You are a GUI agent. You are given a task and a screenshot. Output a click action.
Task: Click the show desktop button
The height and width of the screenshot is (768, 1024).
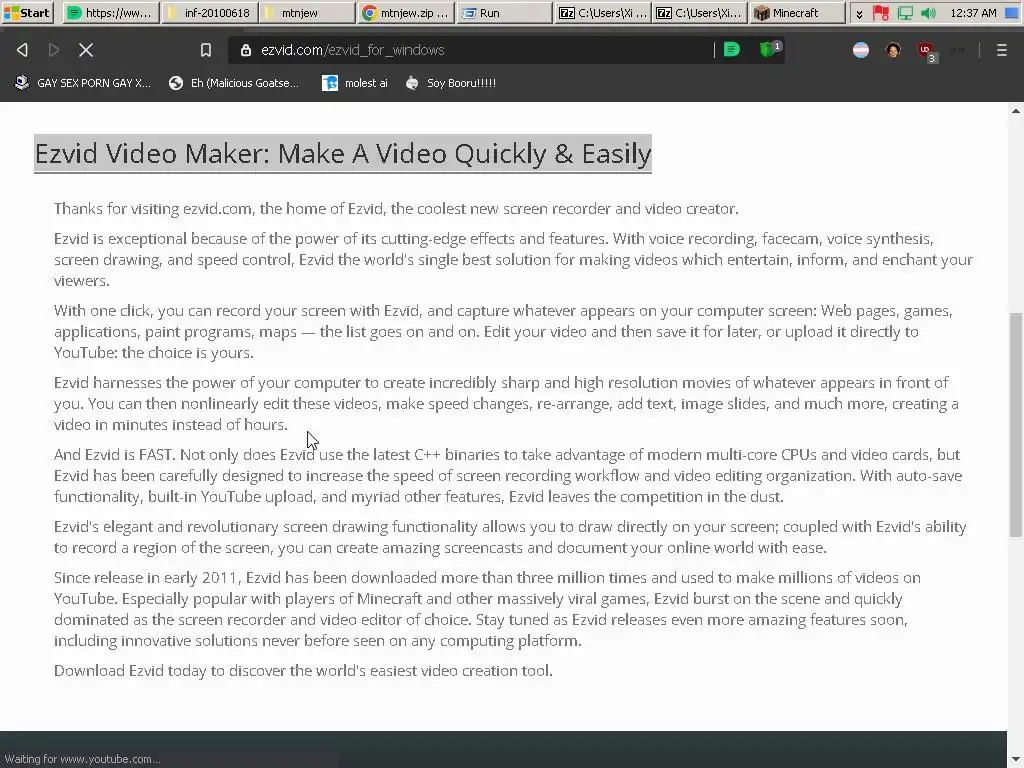pos(1013,12)
